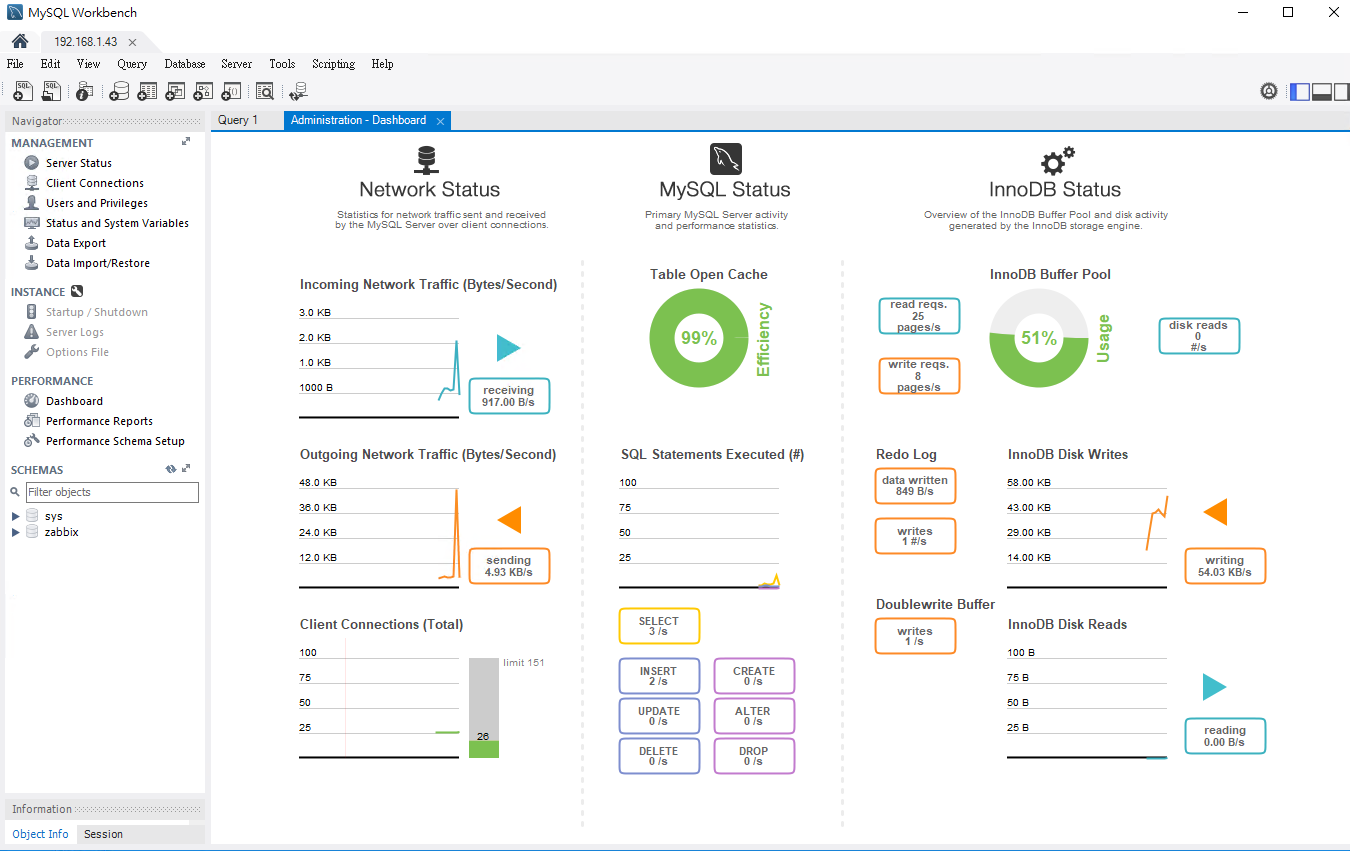Open Search Table Data toolbar icon
Viewport: 1350px width, 851px height.
(x=264, y=91)
